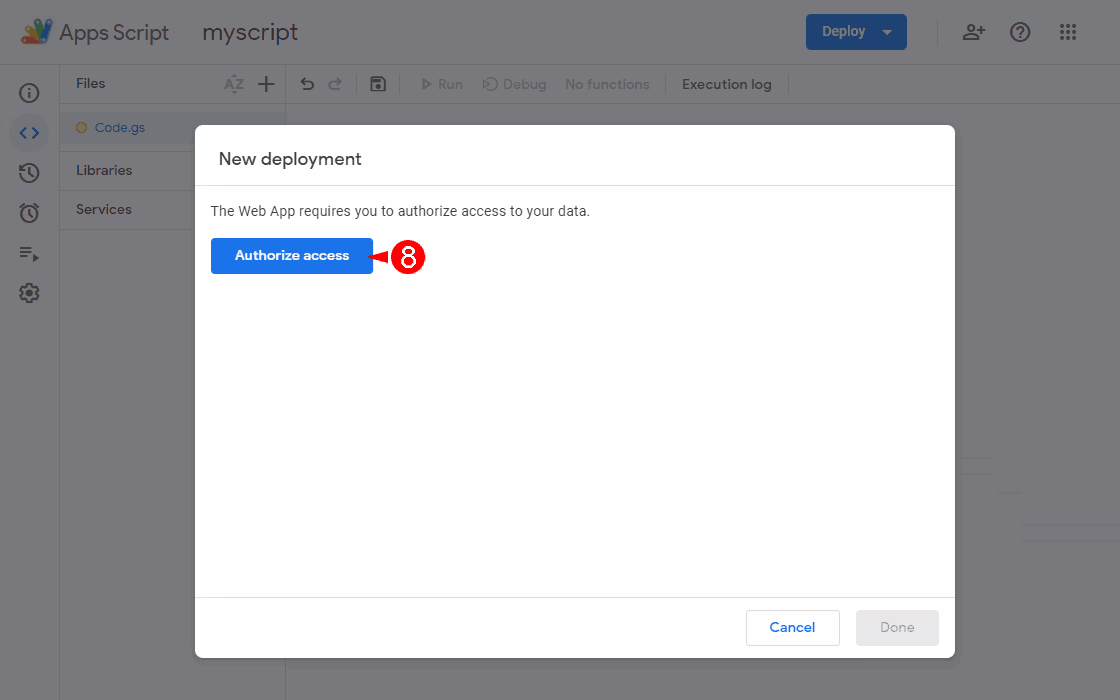Switch to the Editor code icon
This screenshot has width=1120, height=700.
pos(29,133)
